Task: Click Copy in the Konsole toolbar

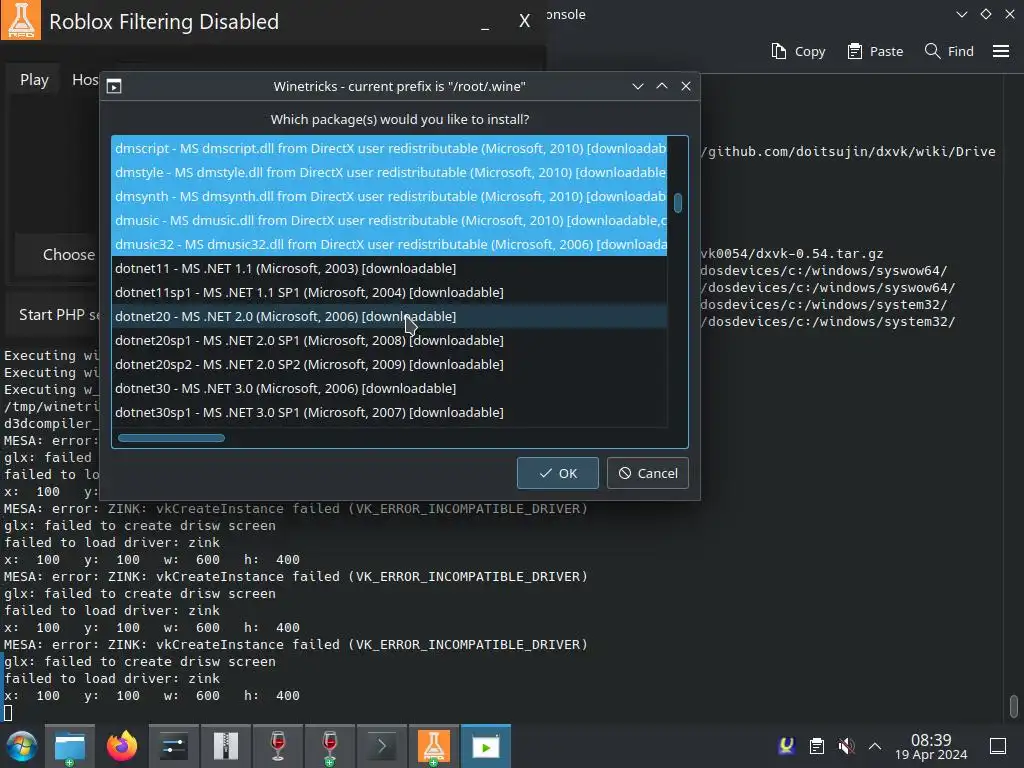Action: tap(798, 51)
